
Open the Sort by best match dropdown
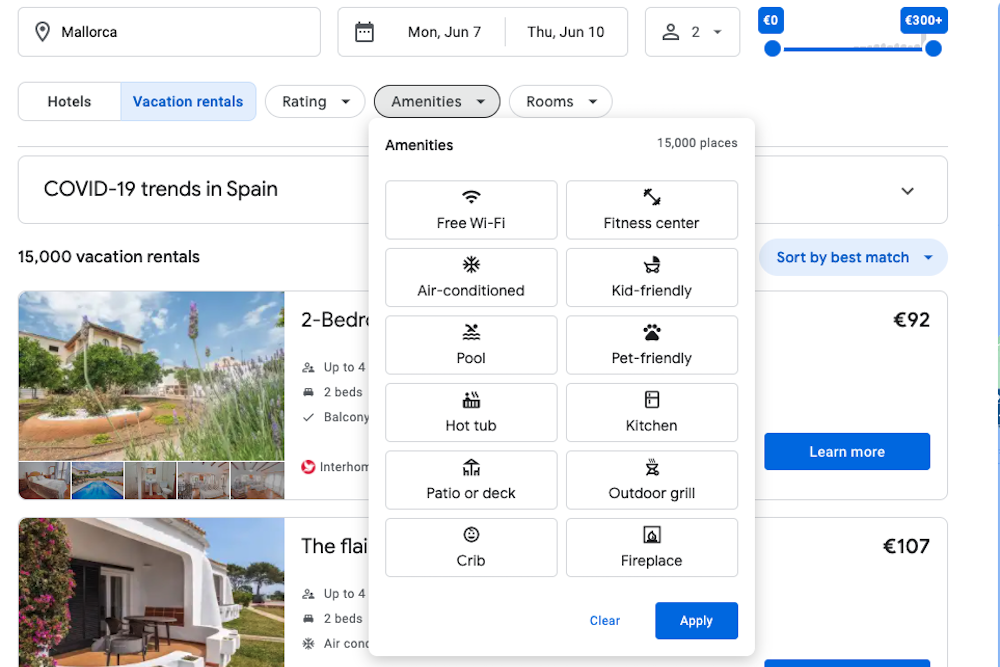853,257
